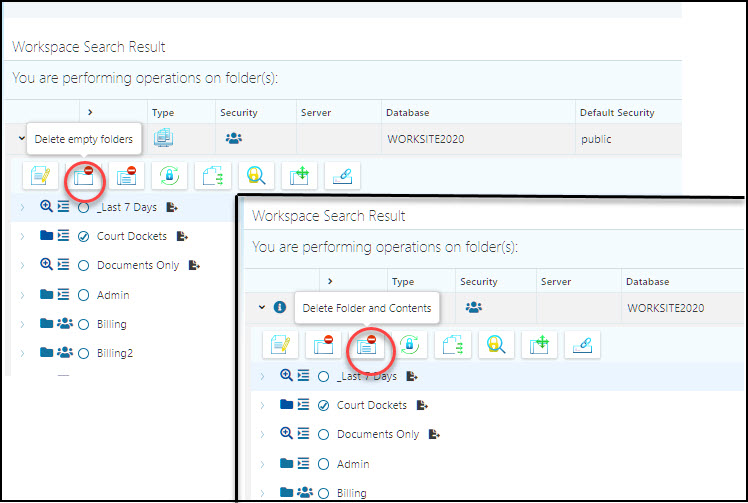Click the public default security cell
Viewport: 748px width, 503px height.
click(x=596, y=139)
